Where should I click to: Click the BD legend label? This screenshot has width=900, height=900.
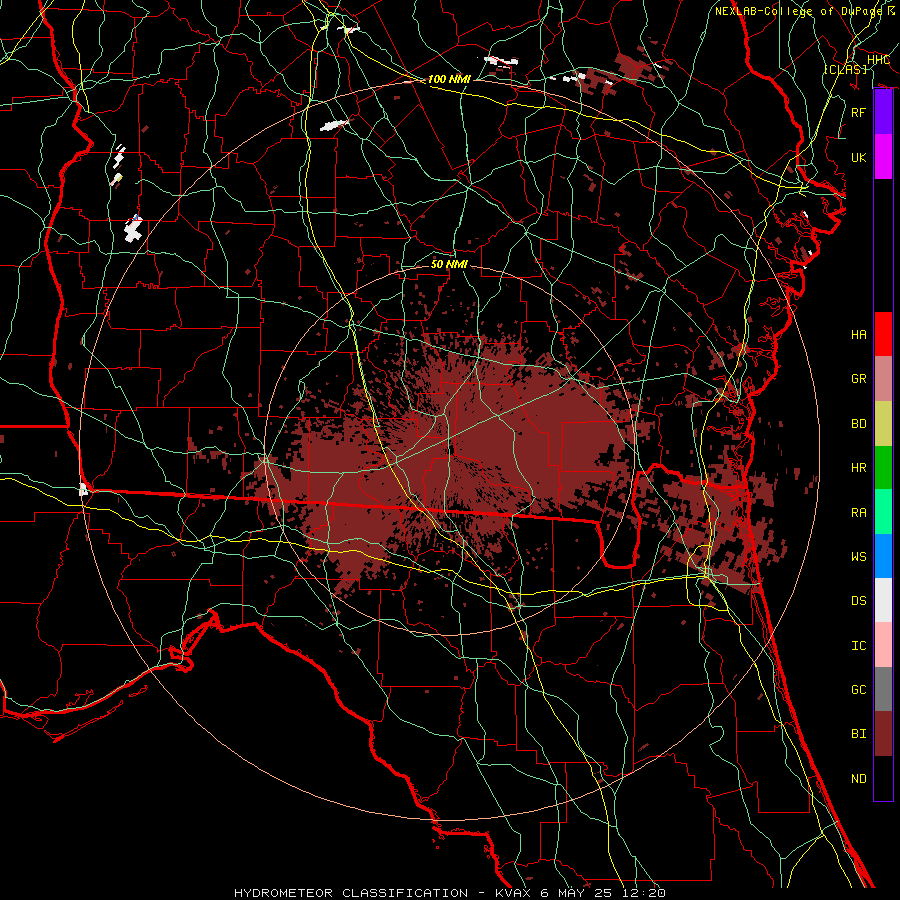pos(858,424)
